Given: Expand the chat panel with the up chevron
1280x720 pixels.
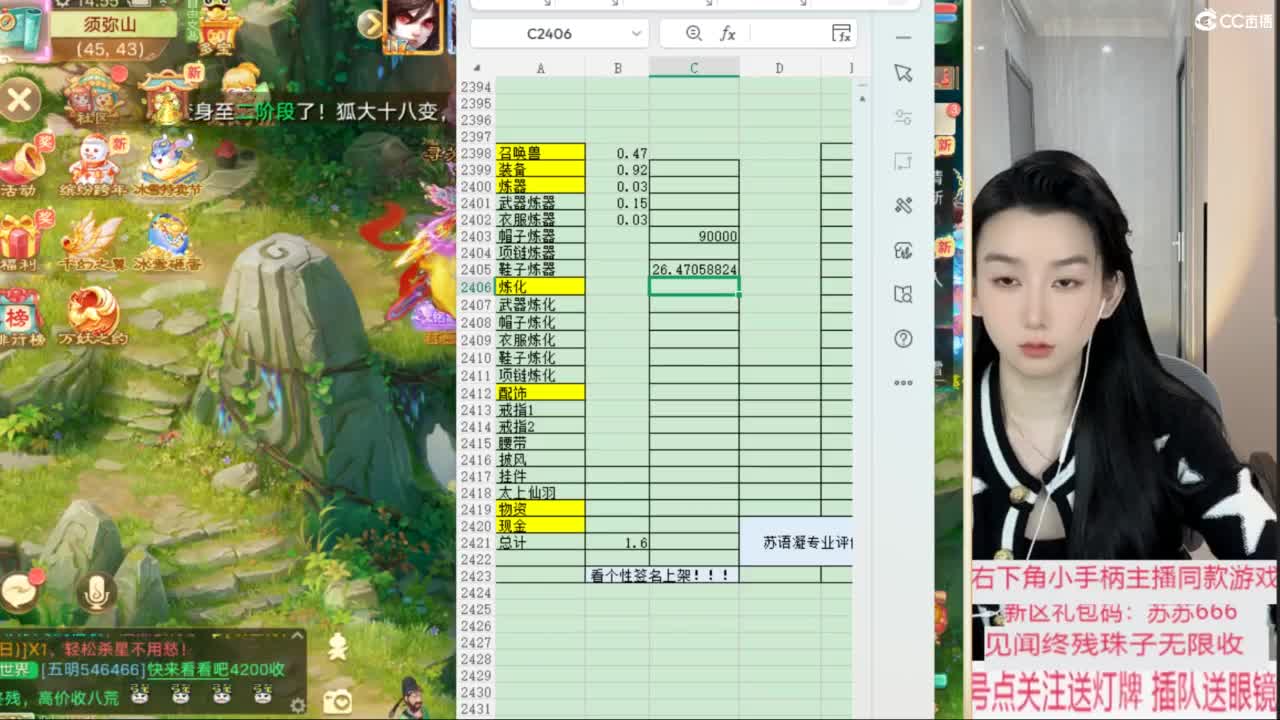Looking at the screenshot, I should [297, 635].
